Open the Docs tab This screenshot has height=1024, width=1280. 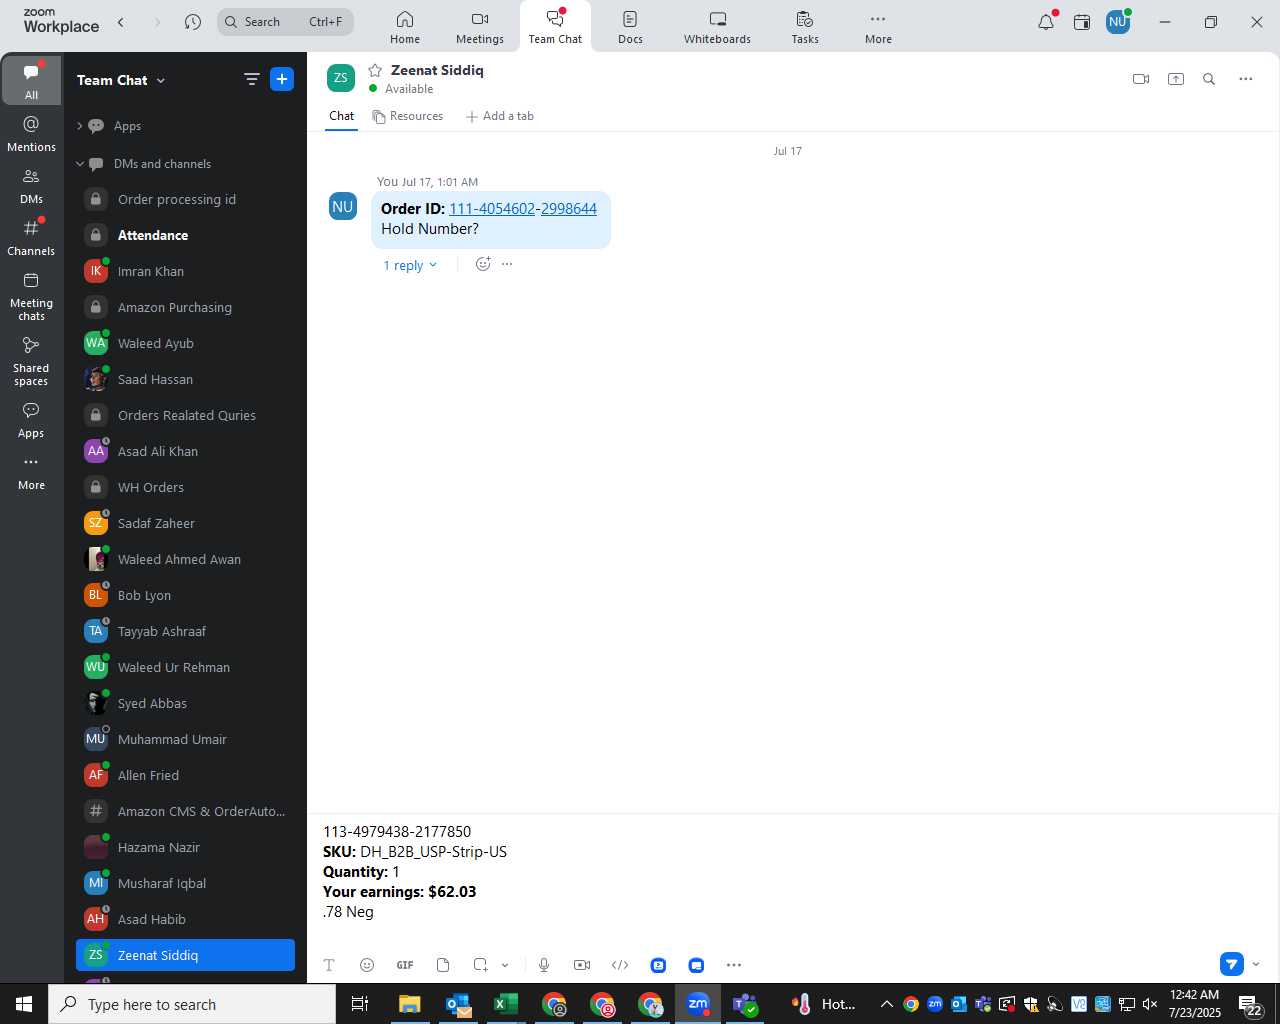[630, 27]
